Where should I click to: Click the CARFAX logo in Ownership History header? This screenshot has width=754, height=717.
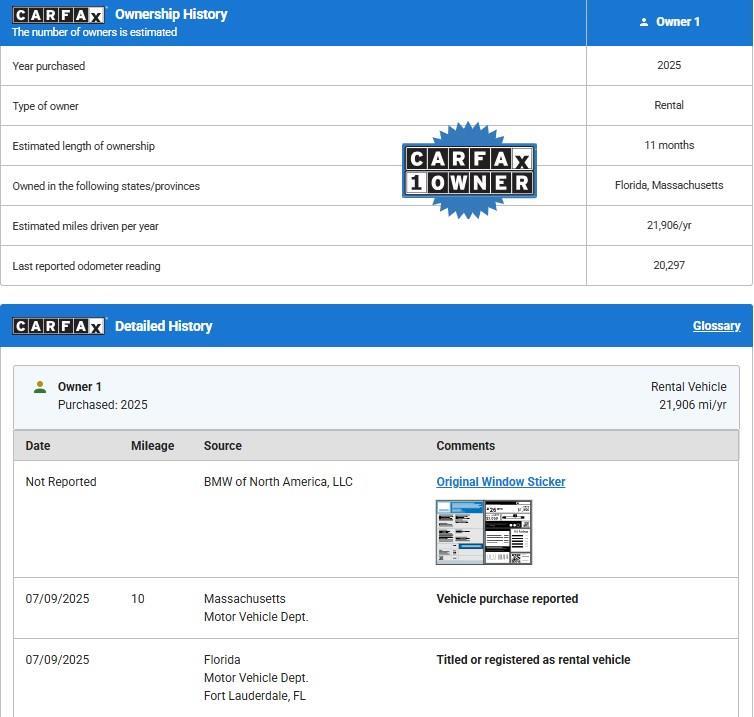58,15
